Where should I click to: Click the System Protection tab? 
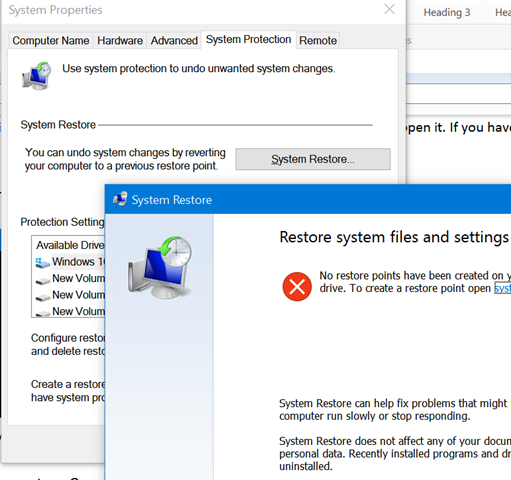[x=248, y=40]
